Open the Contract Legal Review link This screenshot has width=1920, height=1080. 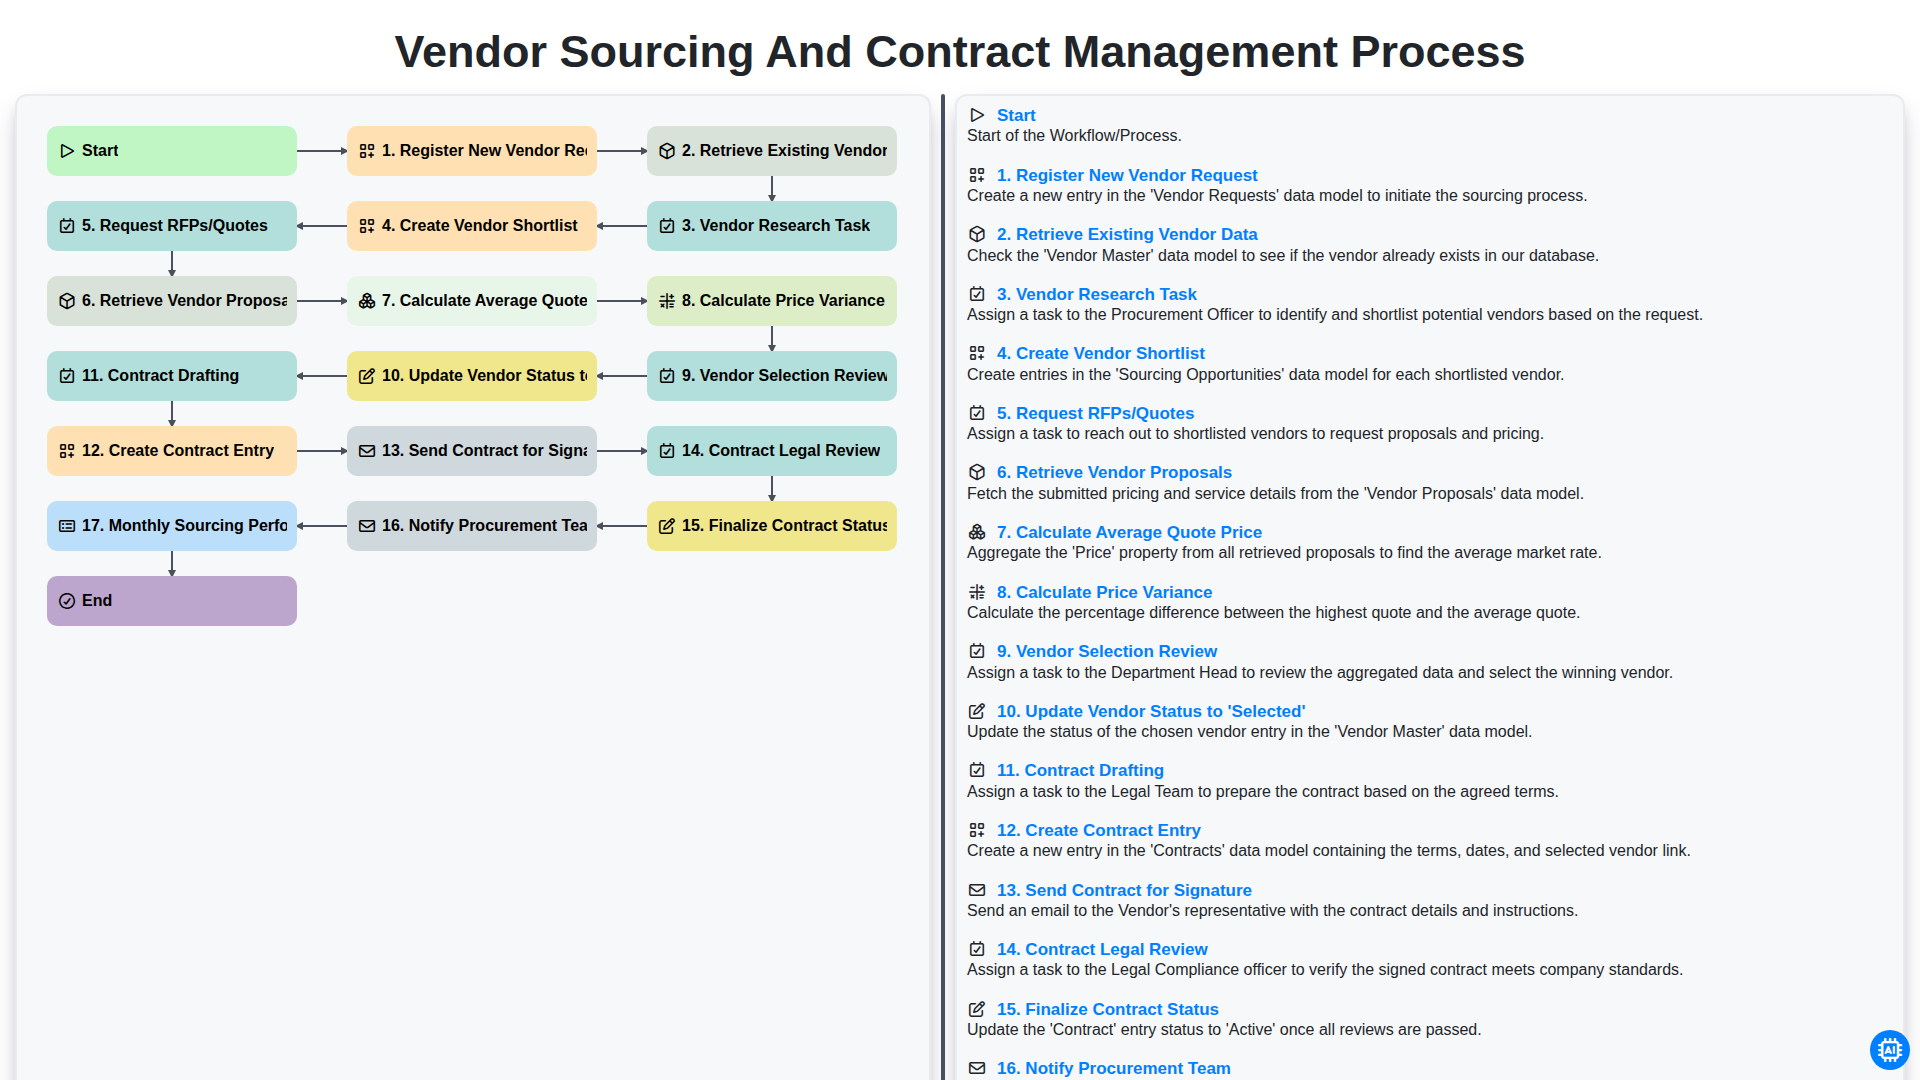click(x=1102, y=949)
